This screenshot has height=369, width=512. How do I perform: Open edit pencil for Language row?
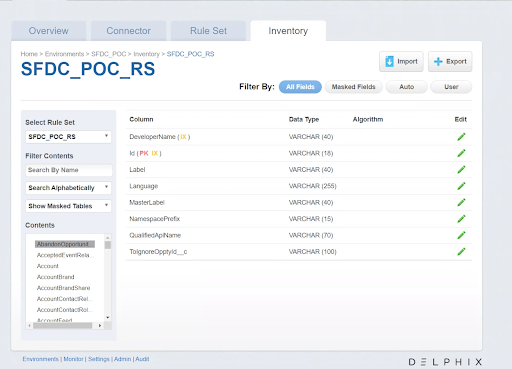click(x=461, y=186)
